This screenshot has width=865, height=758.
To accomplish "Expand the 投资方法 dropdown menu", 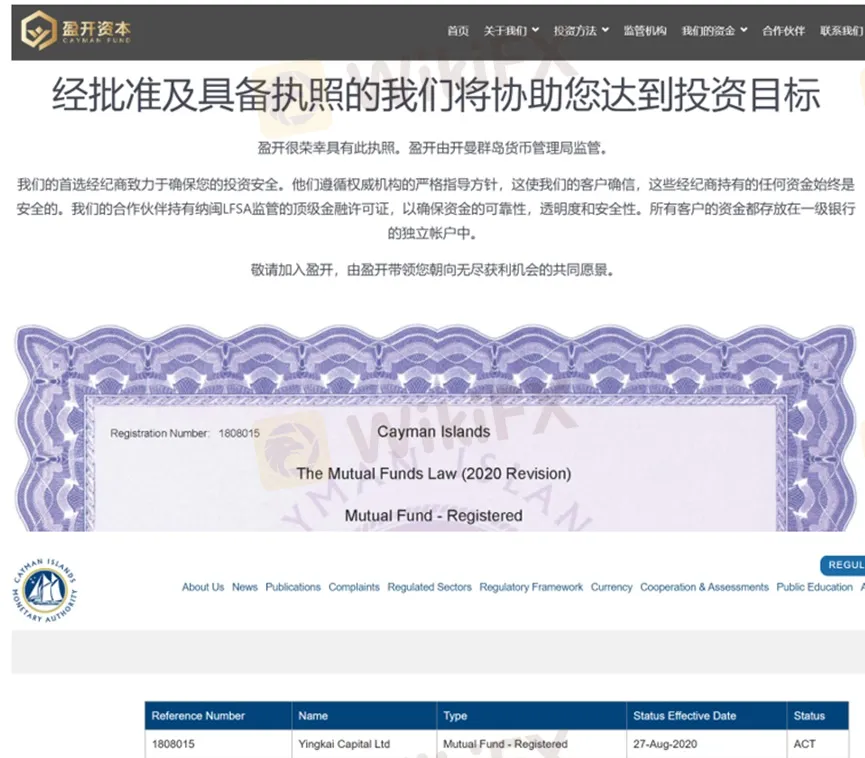I will 581,31.
